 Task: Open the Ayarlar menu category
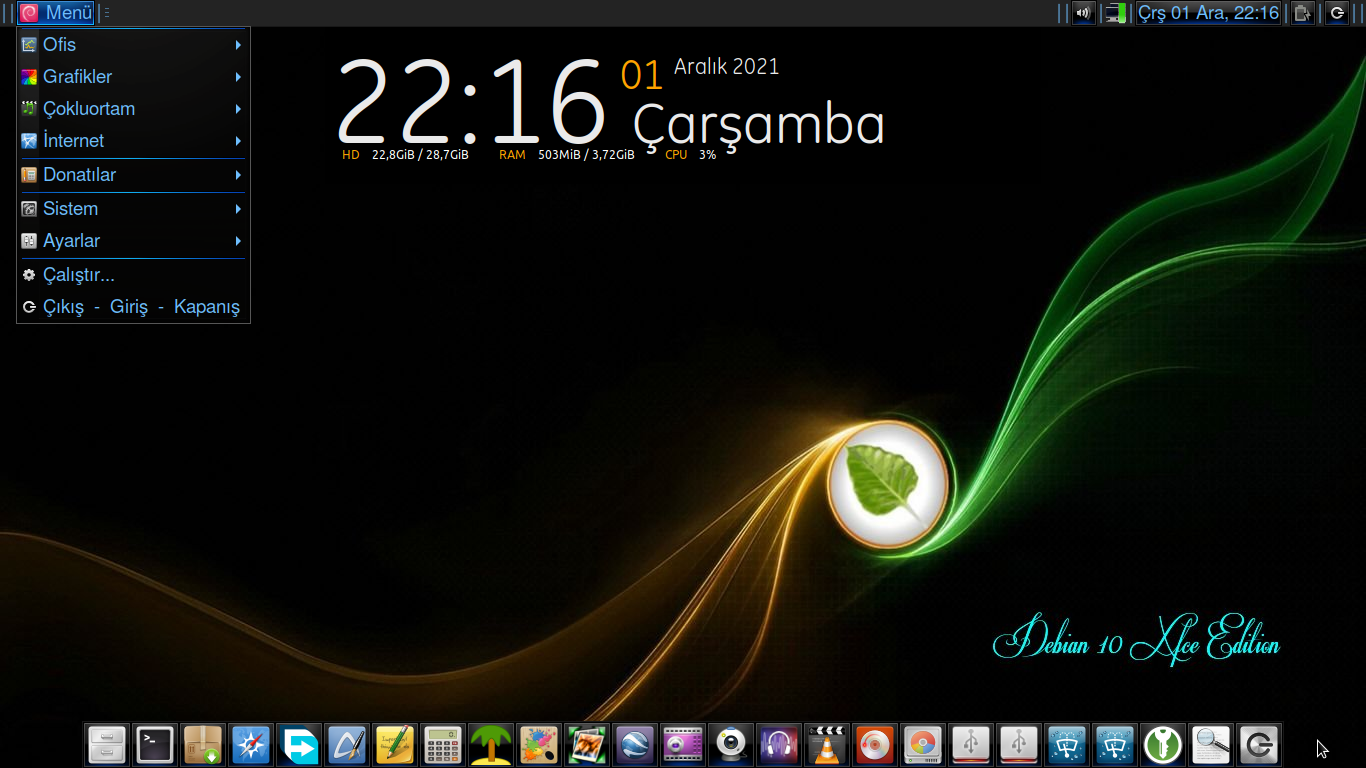[133, 241]
